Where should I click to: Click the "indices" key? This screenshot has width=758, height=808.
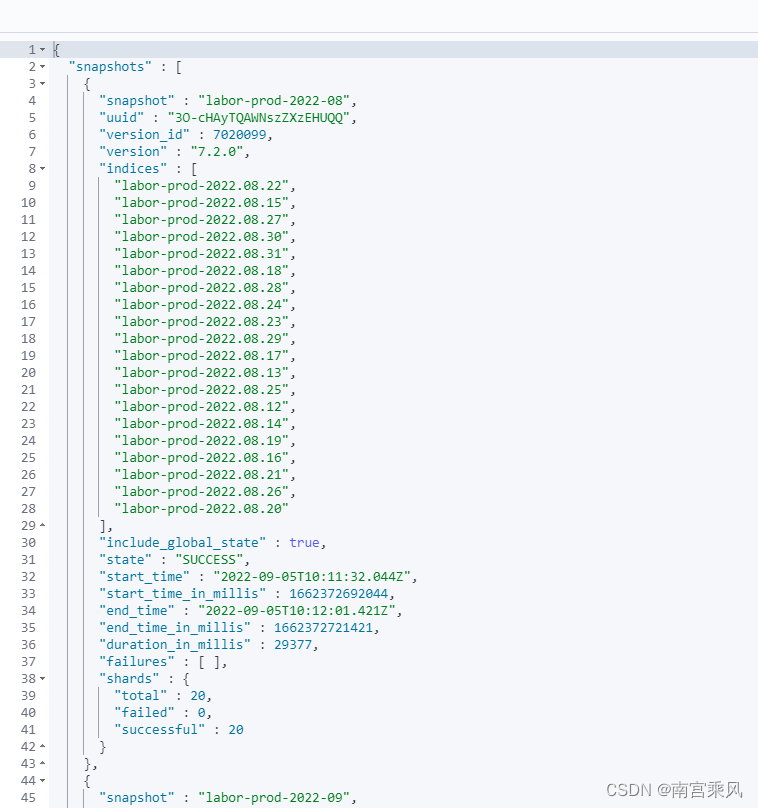click(x=133, y=169)
